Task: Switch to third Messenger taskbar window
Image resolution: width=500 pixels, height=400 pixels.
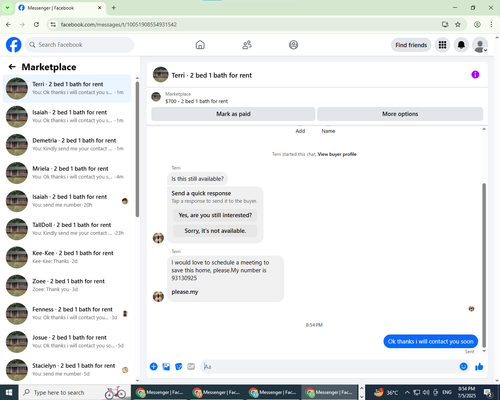Action: click(272, 392)
